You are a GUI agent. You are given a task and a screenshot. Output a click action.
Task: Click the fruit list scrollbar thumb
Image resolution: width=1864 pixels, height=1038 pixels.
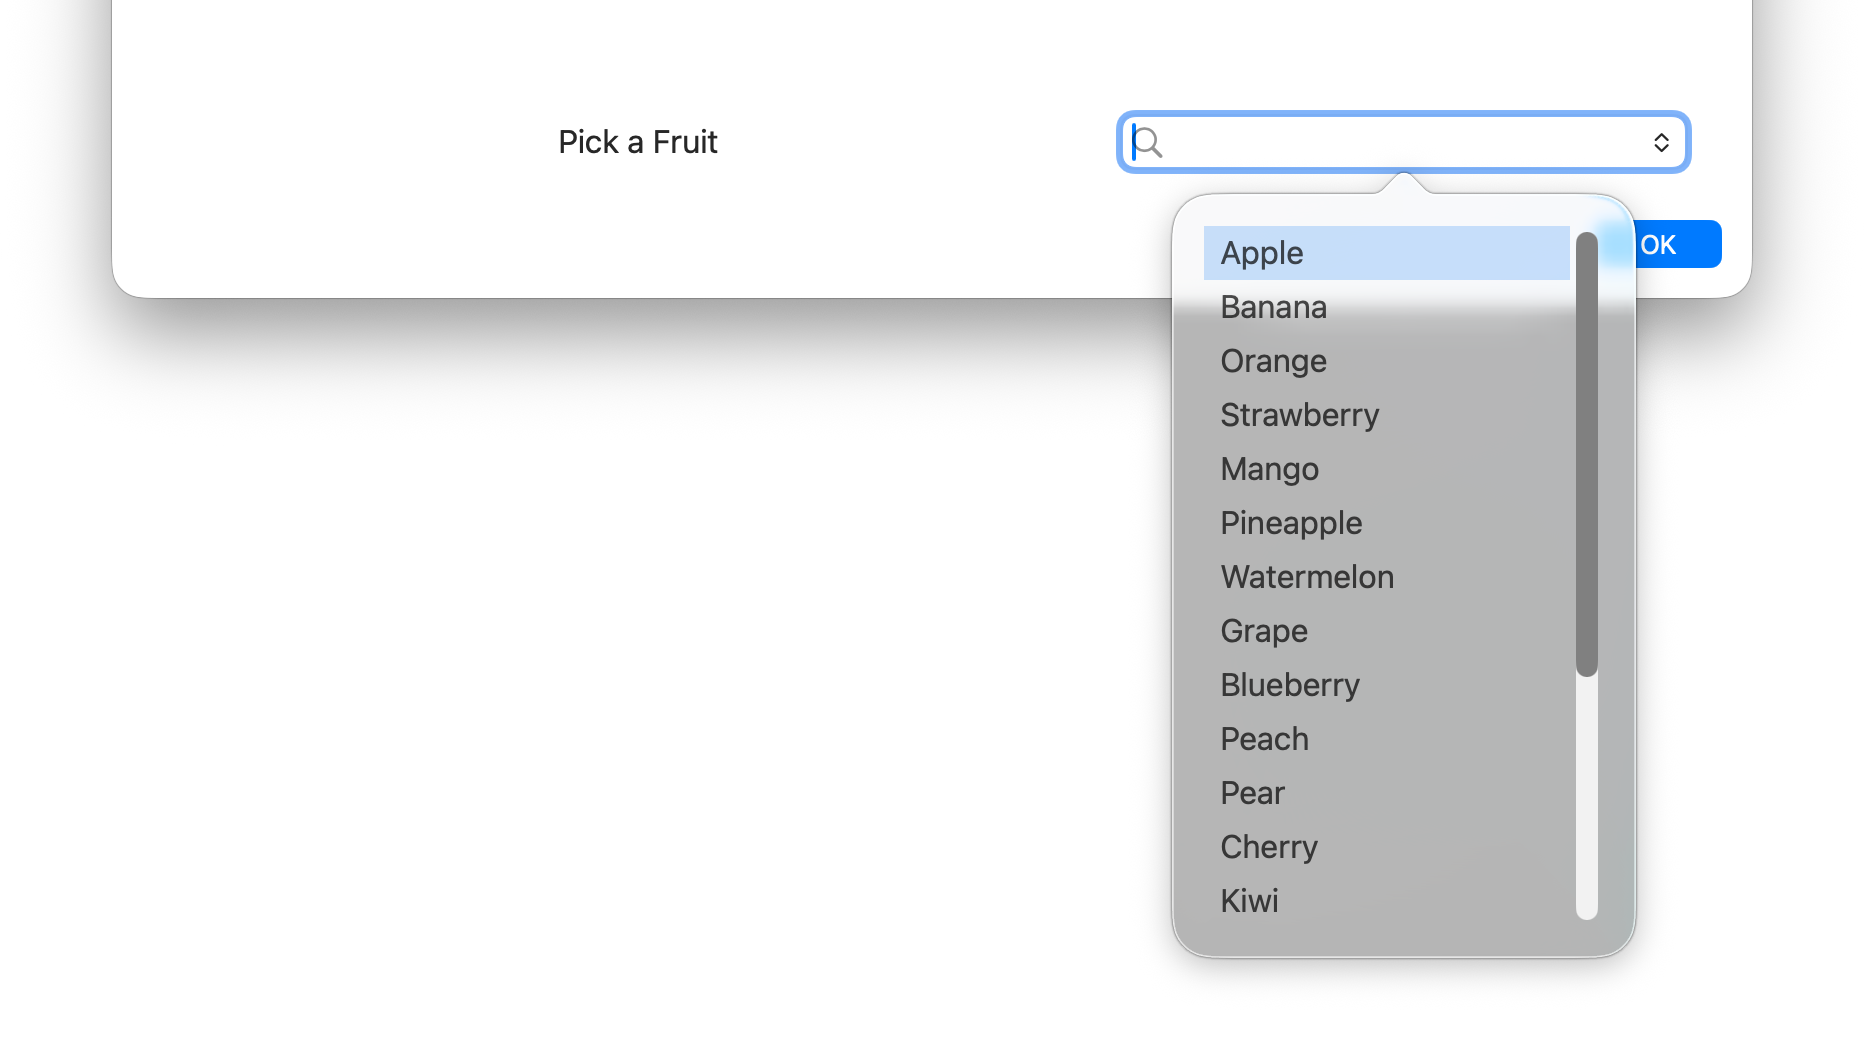click(x=1586, y=454)
